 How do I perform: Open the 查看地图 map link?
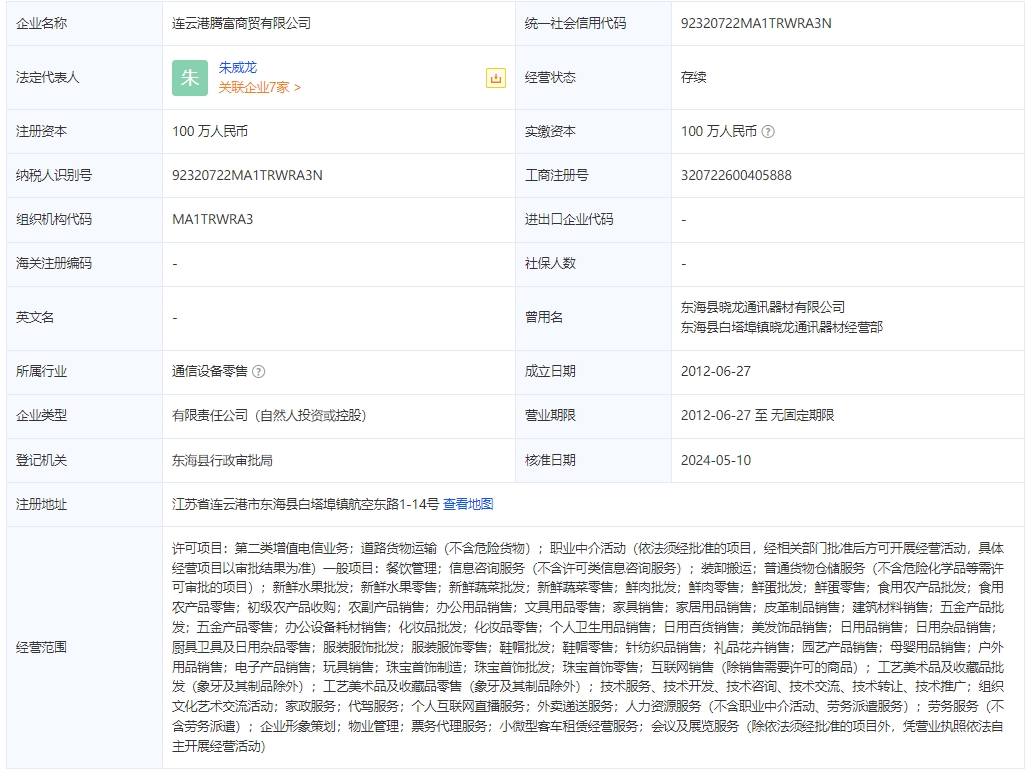coord(468,504)
